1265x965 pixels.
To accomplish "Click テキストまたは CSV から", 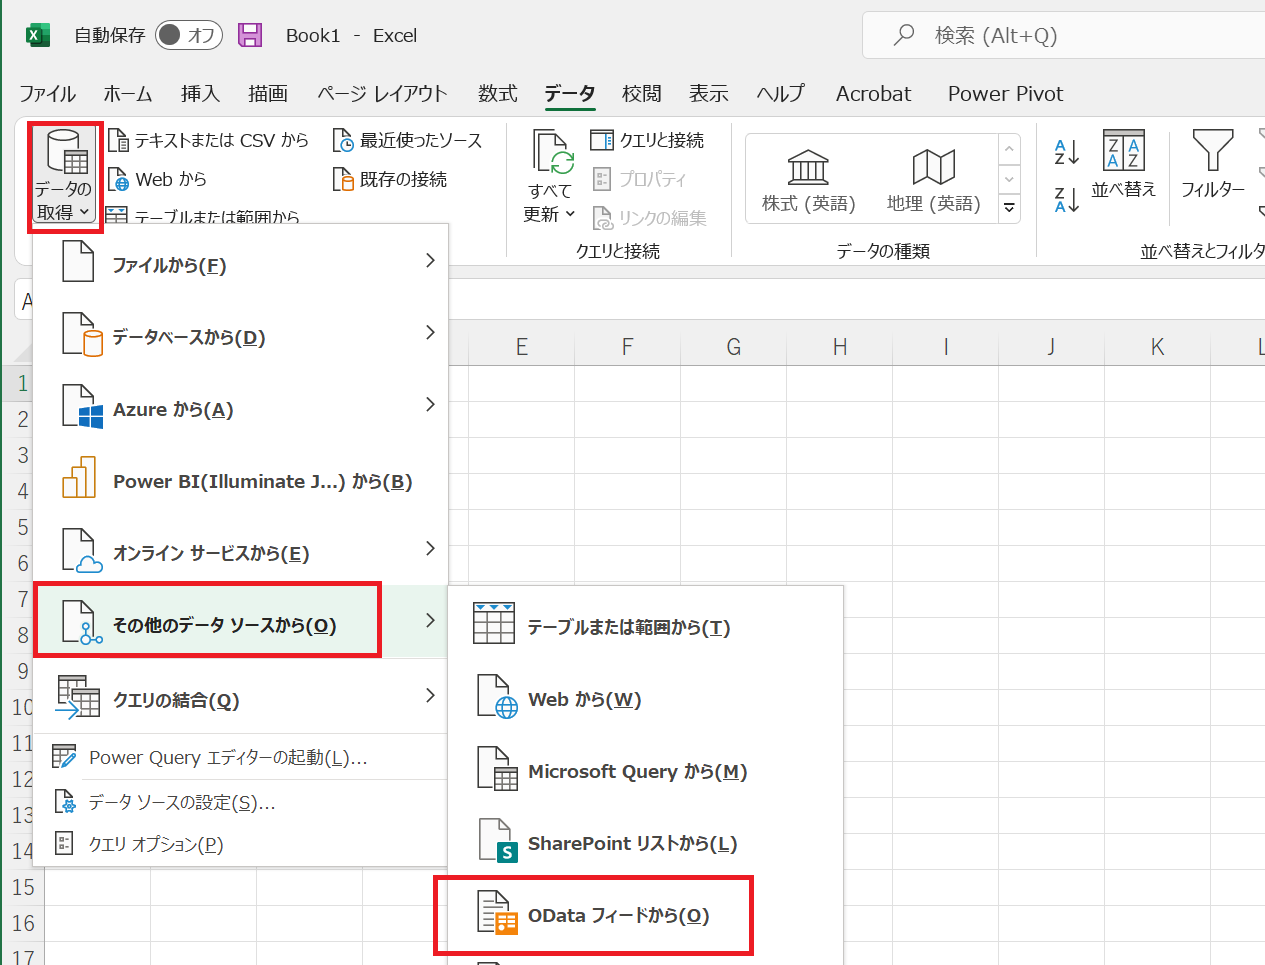I will point(208,140).
